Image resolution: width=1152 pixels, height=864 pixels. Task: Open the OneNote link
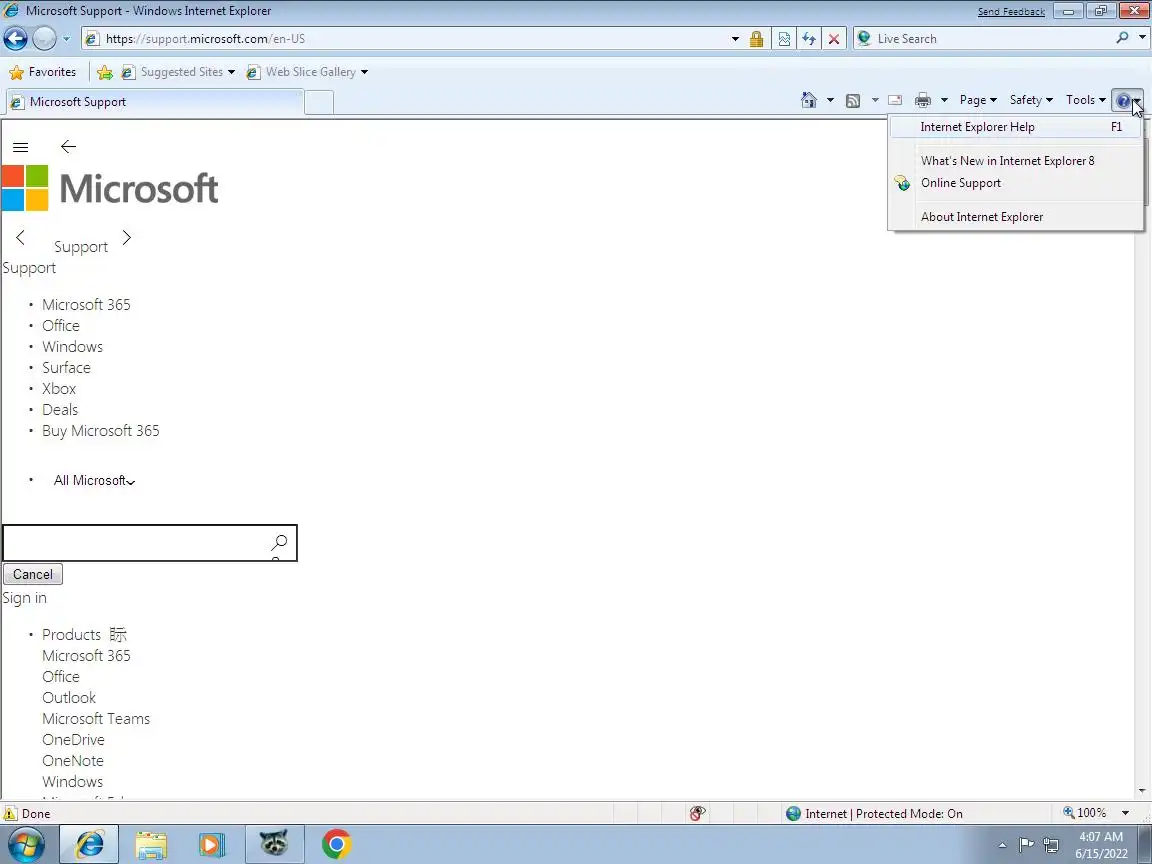point(73,761)
